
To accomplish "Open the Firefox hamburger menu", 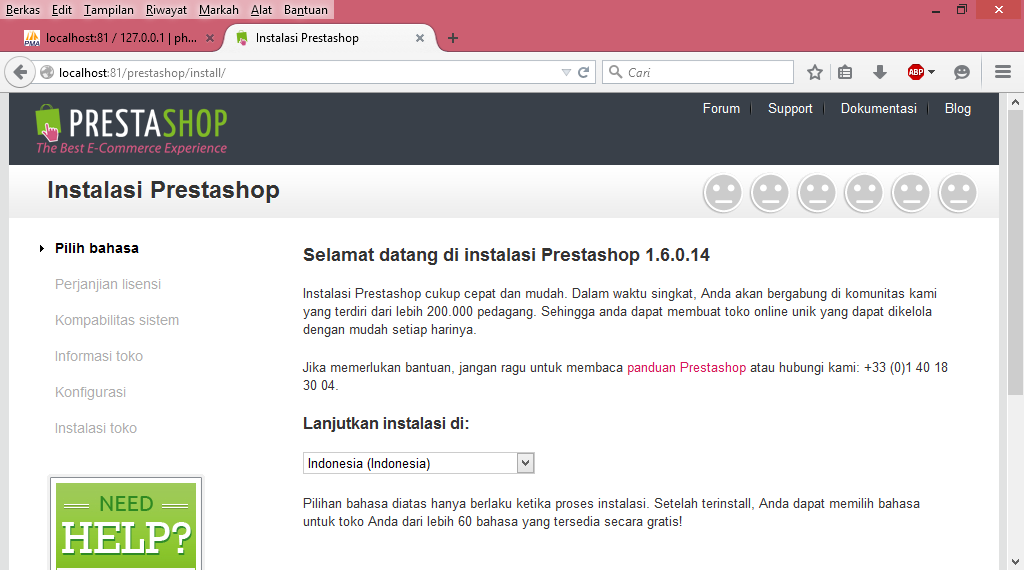I will (1003, 72).
